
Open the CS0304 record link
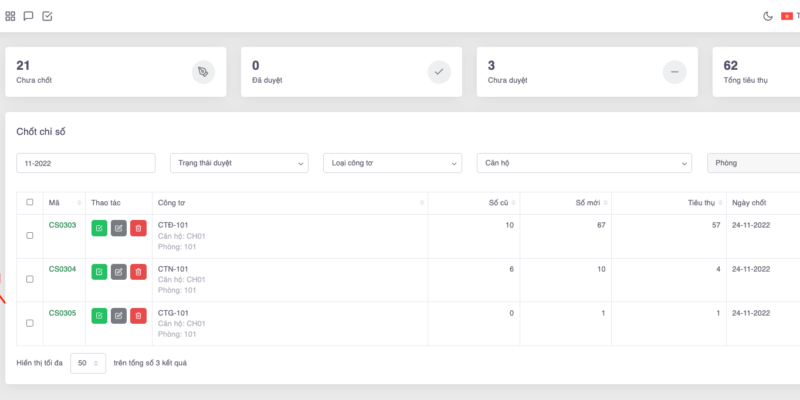[62, 269]
